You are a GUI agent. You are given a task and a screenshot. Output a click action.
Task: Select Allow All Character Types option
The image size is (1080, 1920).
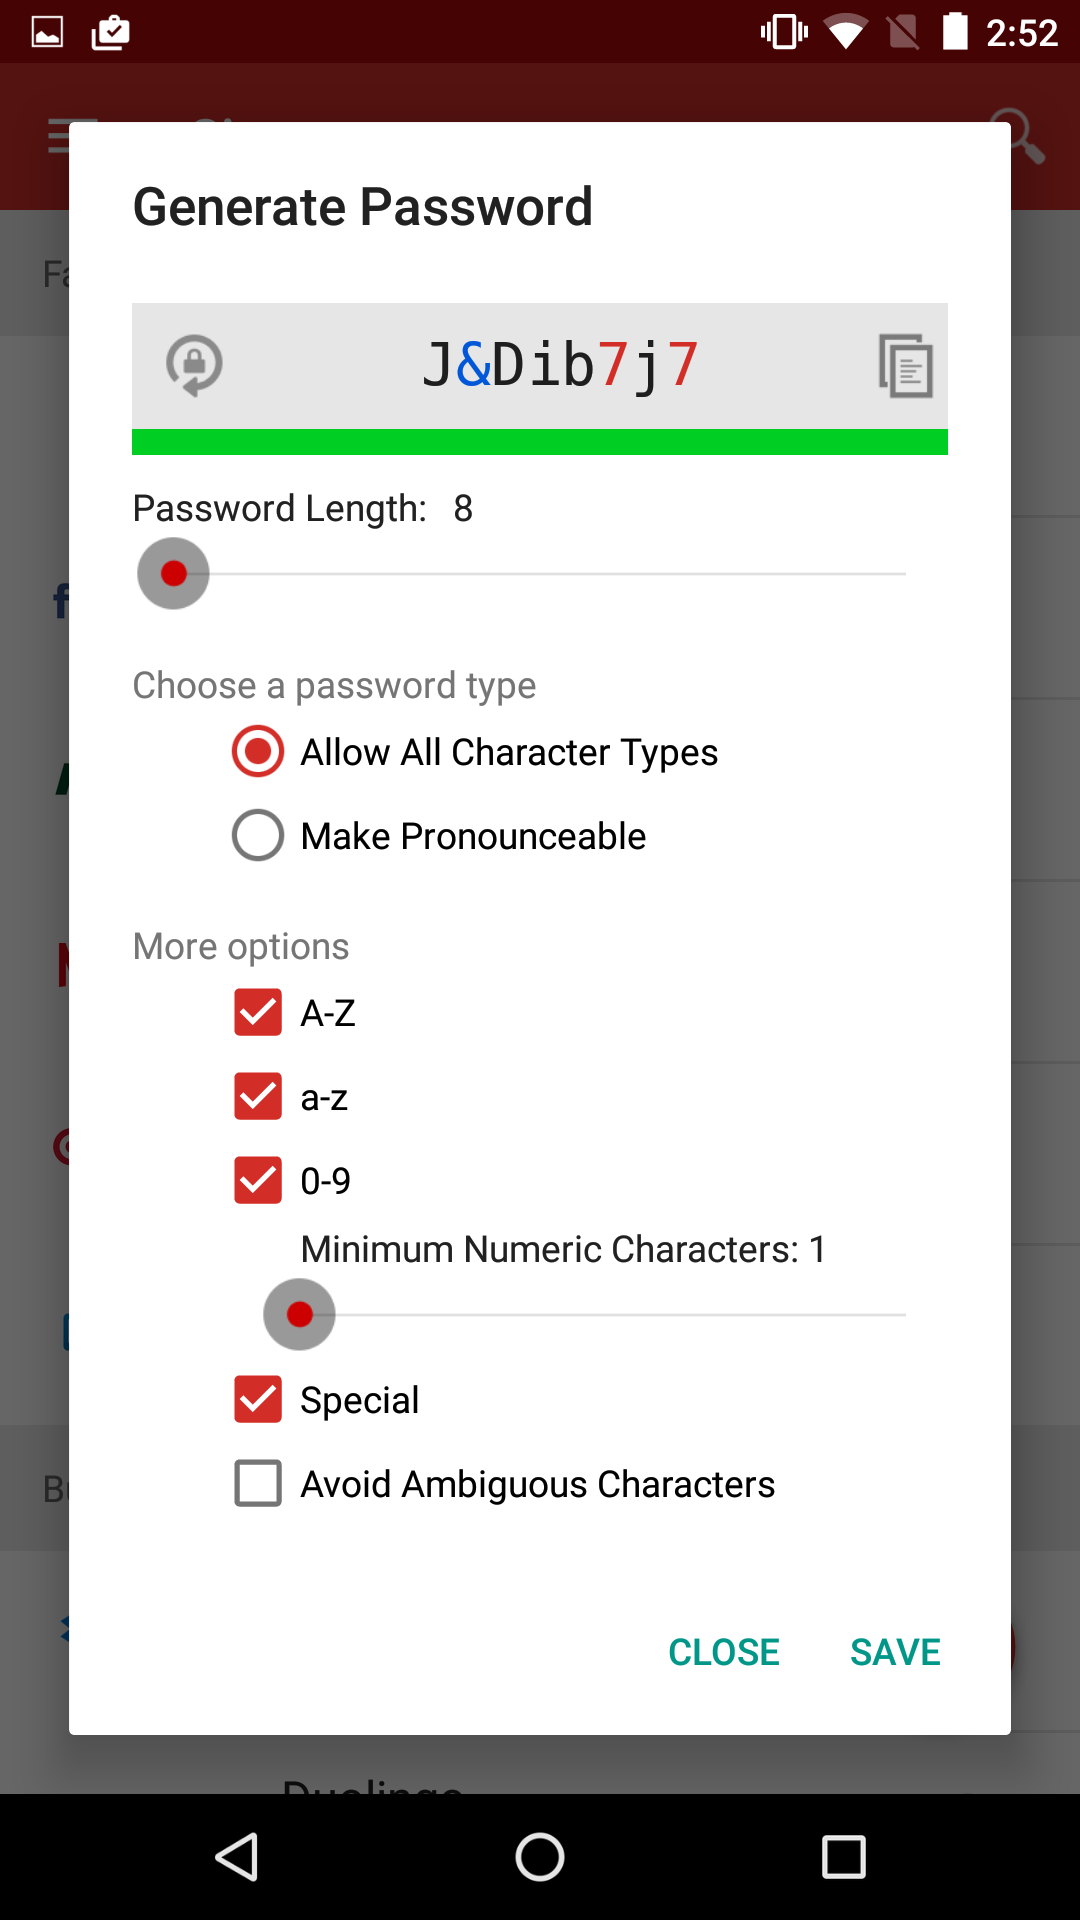coord(258,751)
